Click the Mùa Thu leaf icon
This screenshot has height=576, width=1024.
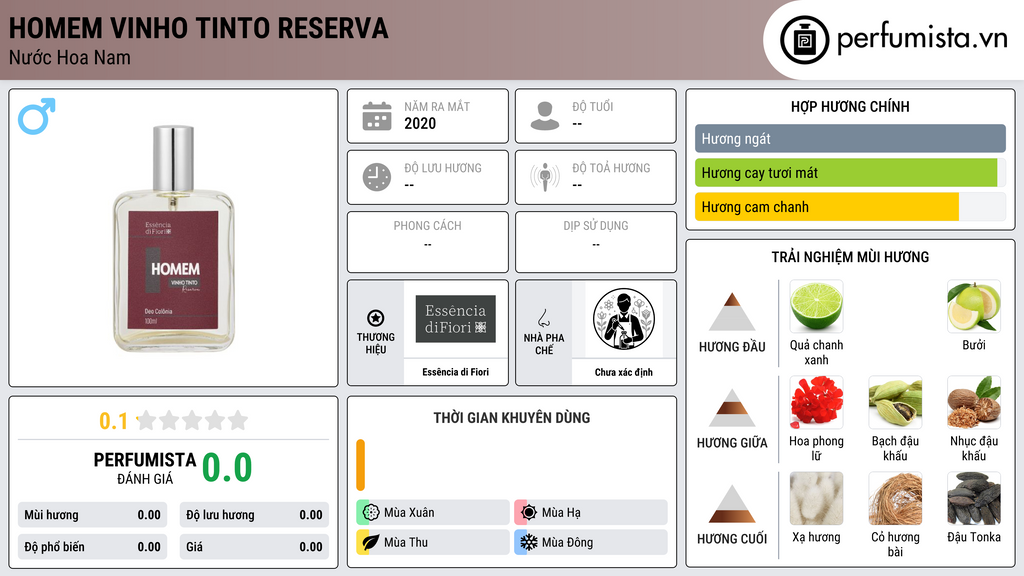coord(371,542)
